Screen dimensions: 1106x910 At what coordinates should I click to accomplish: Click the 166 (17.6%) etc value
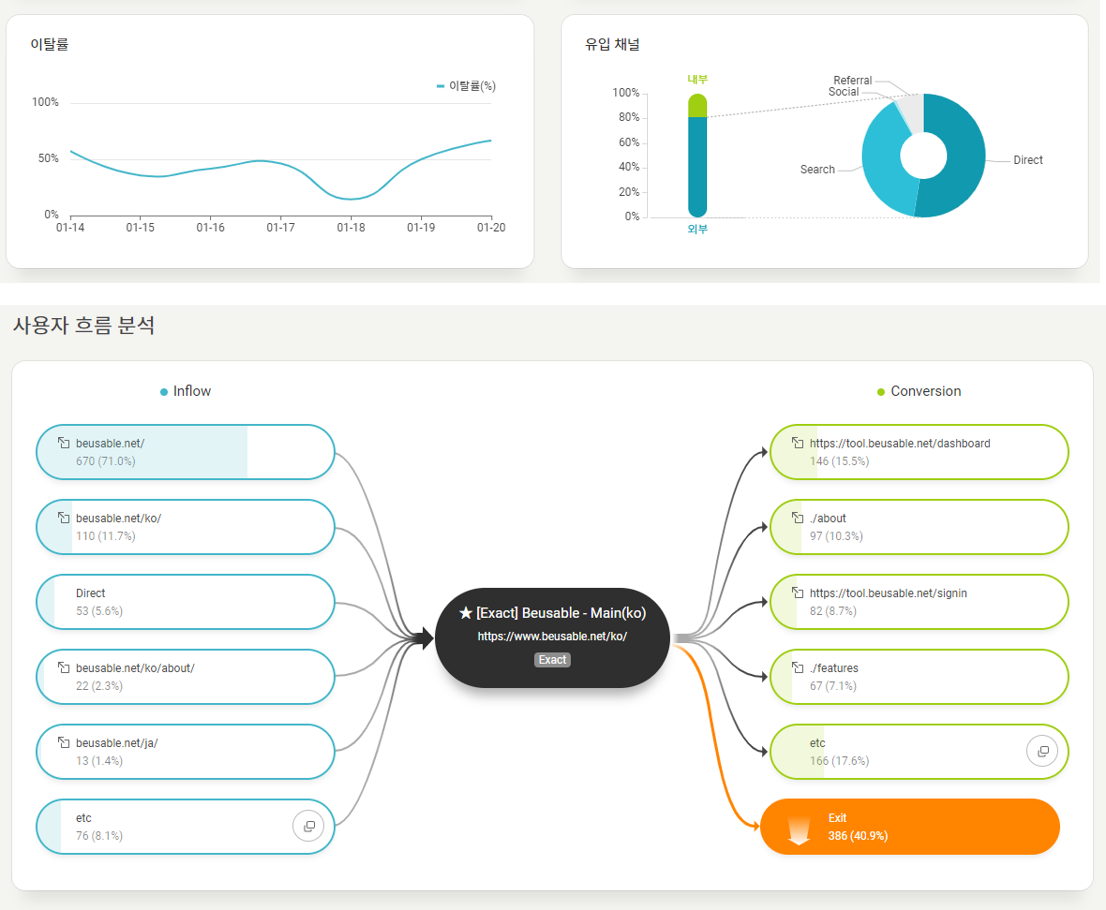(x=839, y=760)
